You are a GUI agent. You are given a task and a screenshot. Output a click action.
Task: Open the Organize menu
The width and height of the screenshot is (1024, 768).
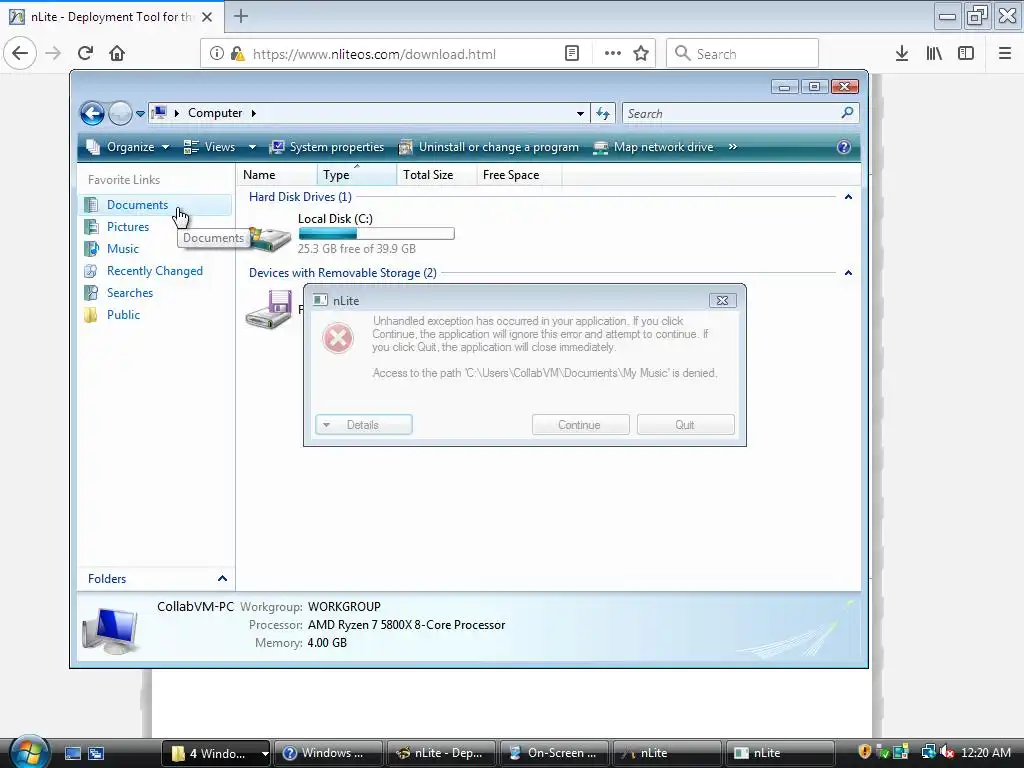pos(128,147)
